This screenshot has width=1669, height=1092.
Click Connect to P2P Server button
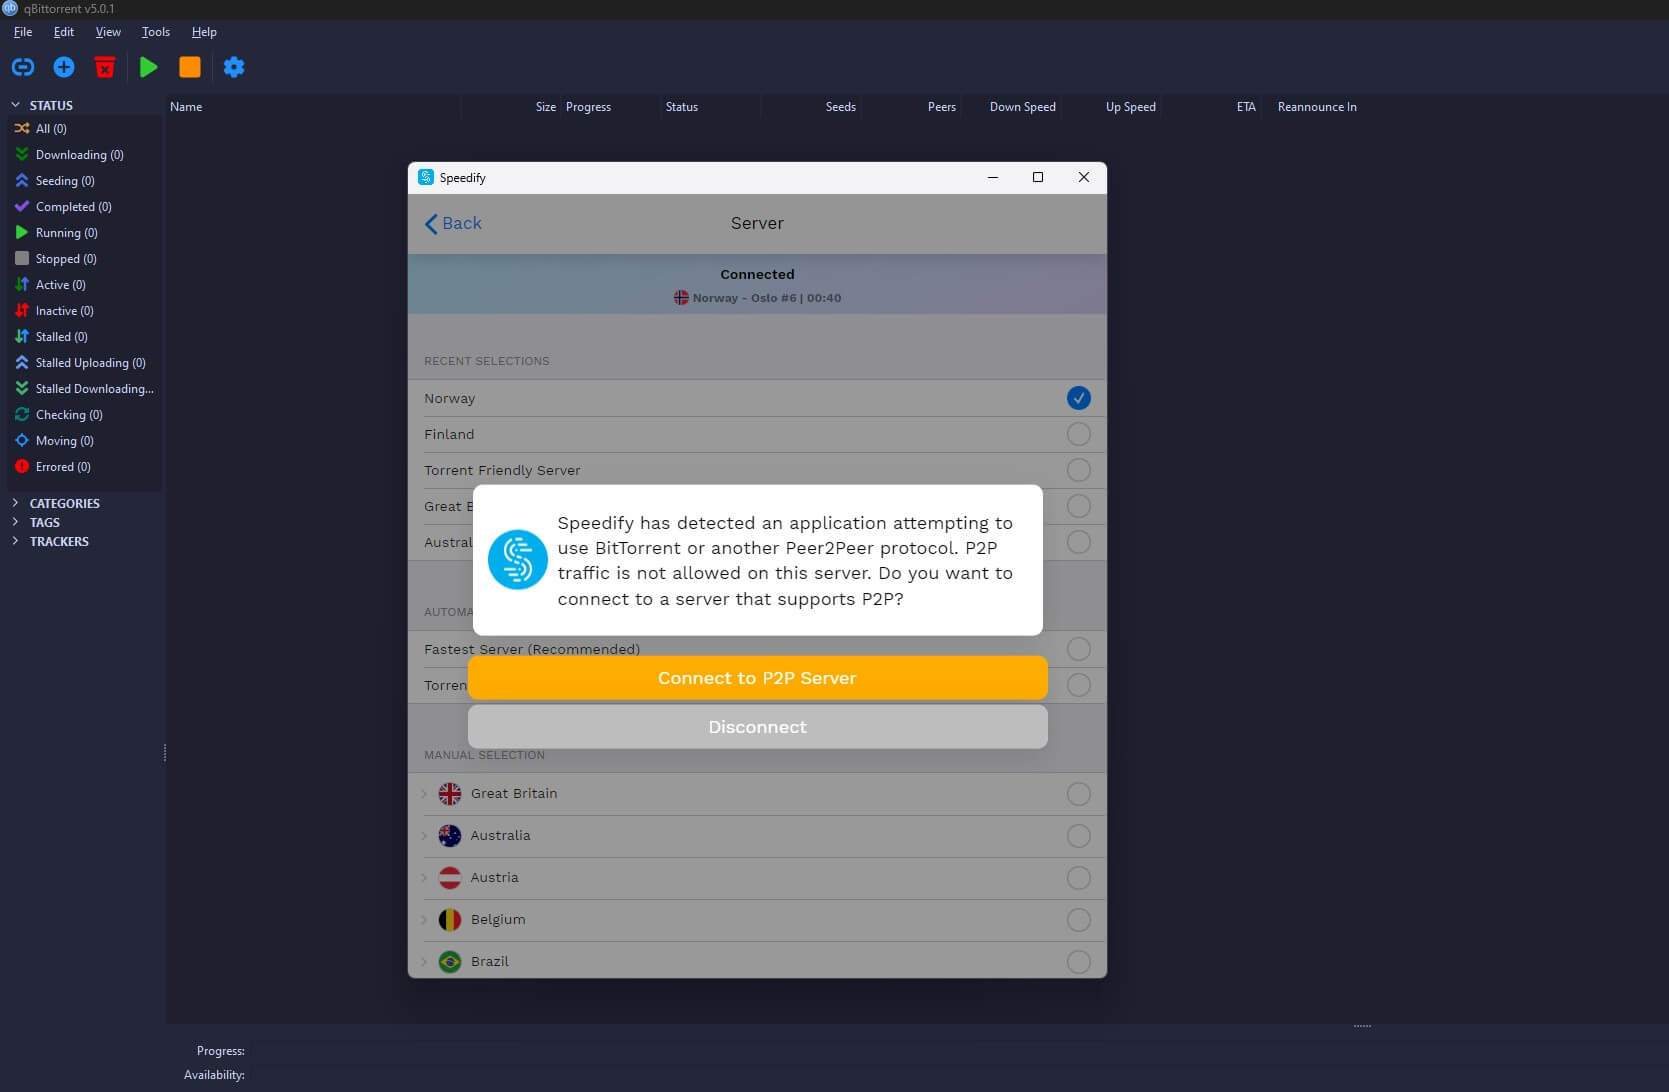(x=757, y=678)
